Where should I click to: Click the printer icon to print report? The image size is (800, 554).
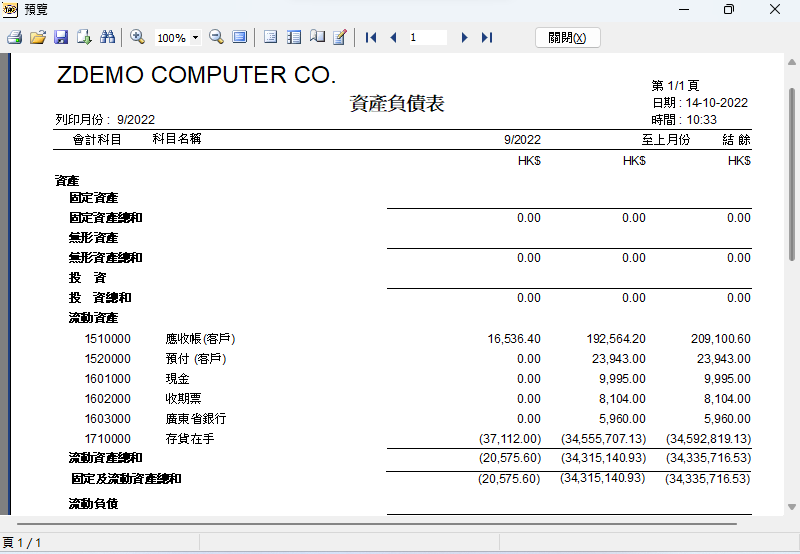14,37
